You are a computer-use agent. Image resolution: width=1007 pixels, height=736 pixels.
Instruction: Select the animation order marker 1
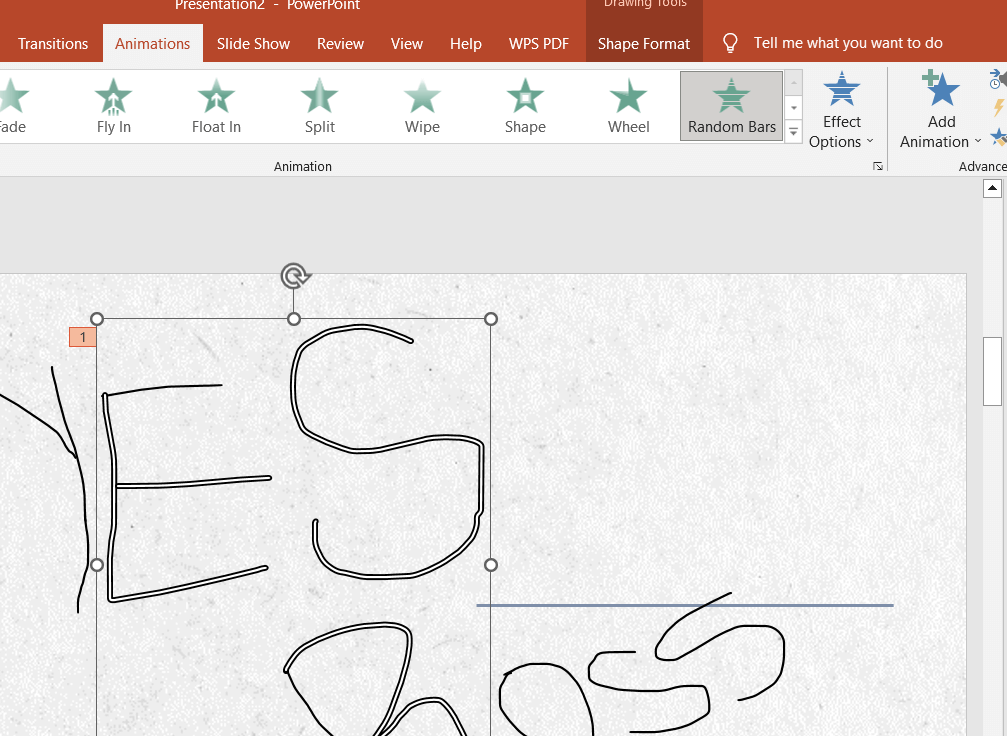(82, 337)
